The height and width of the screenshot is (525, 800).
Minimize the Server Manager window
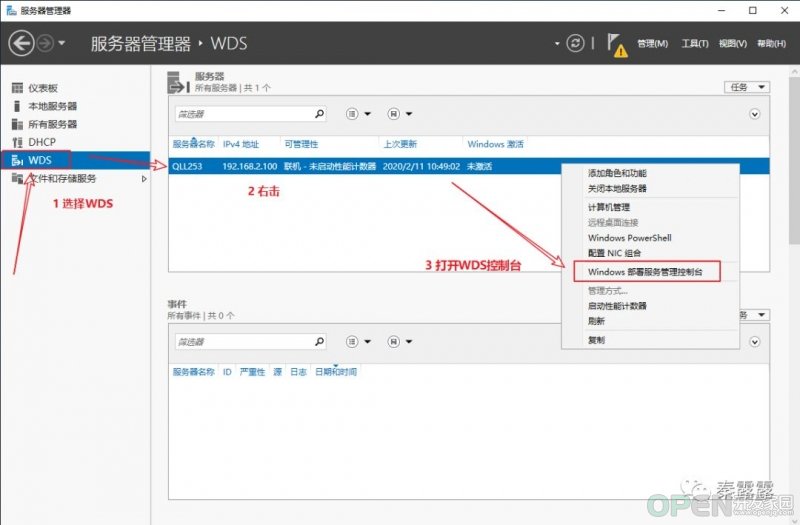tap(721, 10)
